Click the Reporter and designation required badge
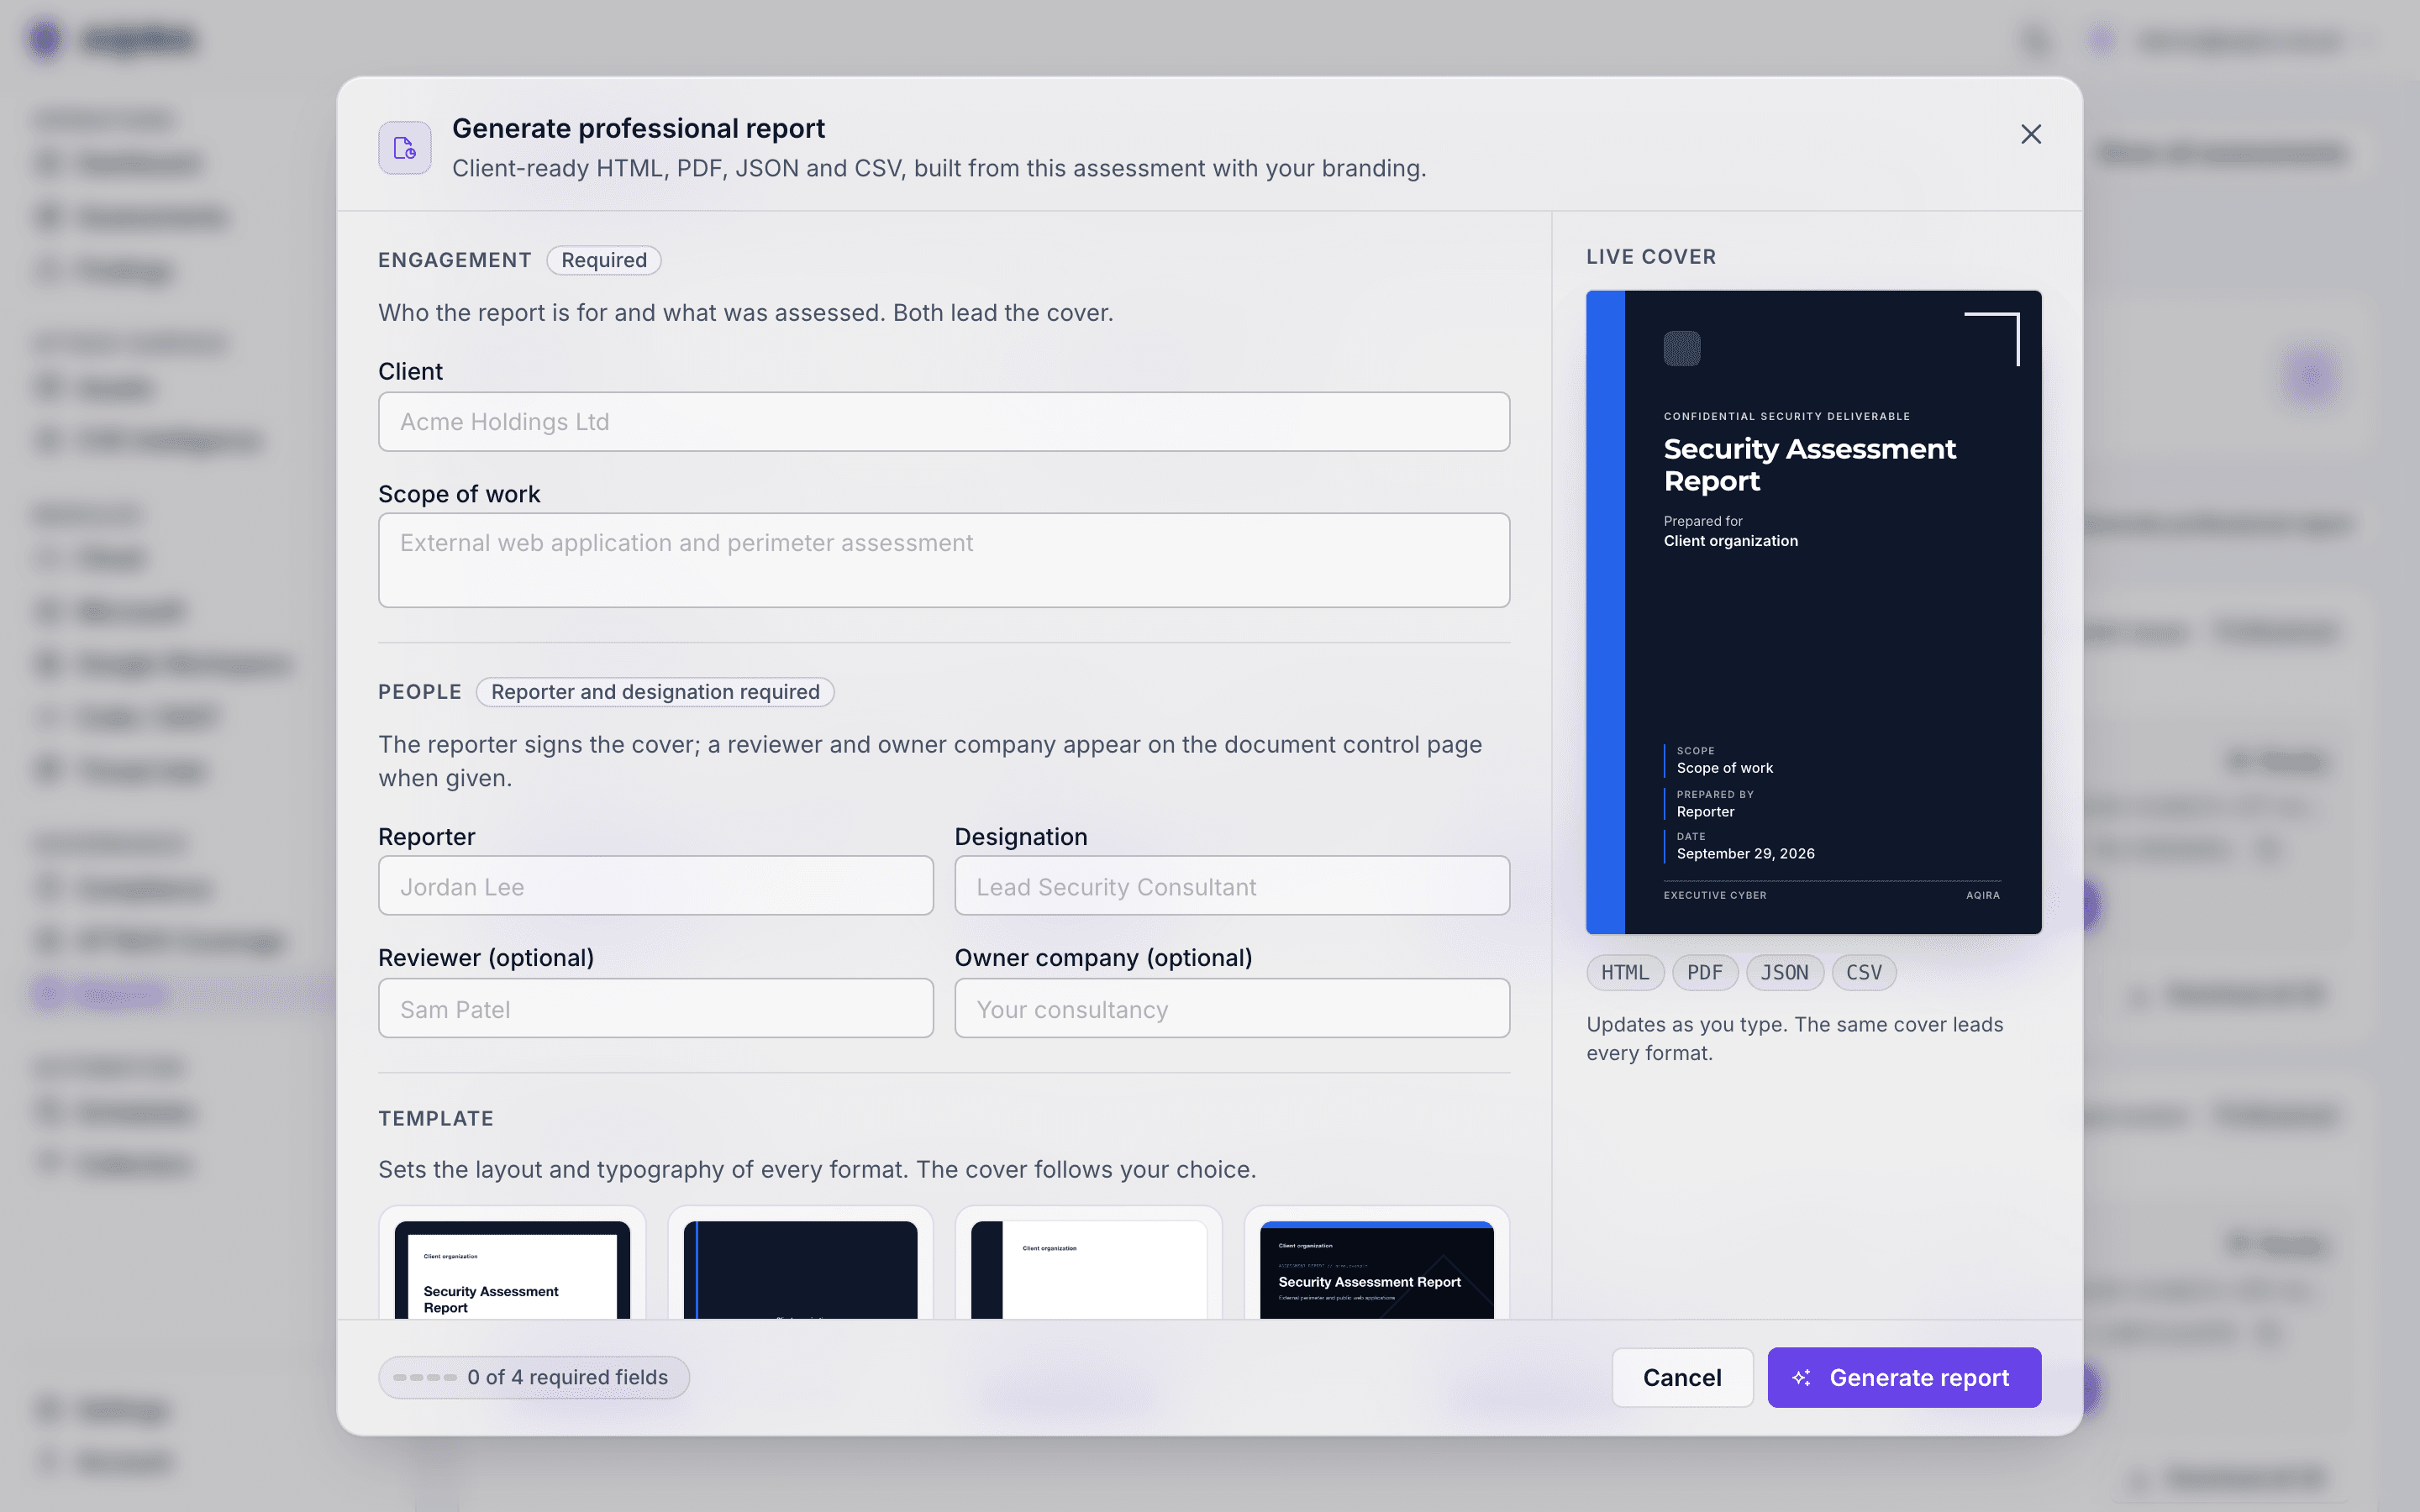This screenshot has height=1512, width=2420. [x=655, y=692]
